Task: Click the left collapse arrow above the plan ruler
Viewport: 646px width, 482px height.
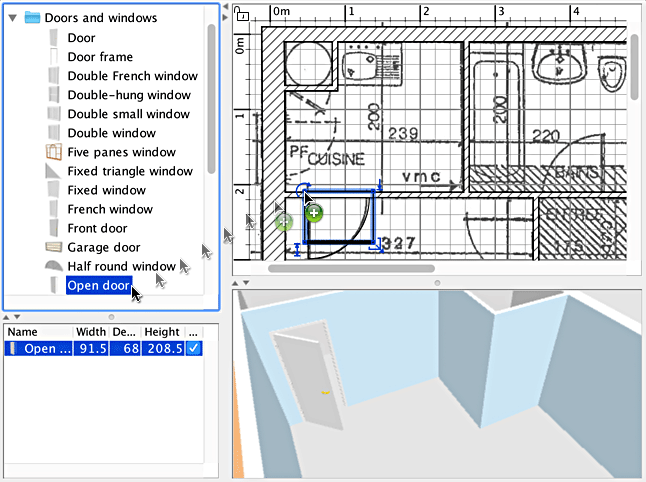Action: click(224, 7)
